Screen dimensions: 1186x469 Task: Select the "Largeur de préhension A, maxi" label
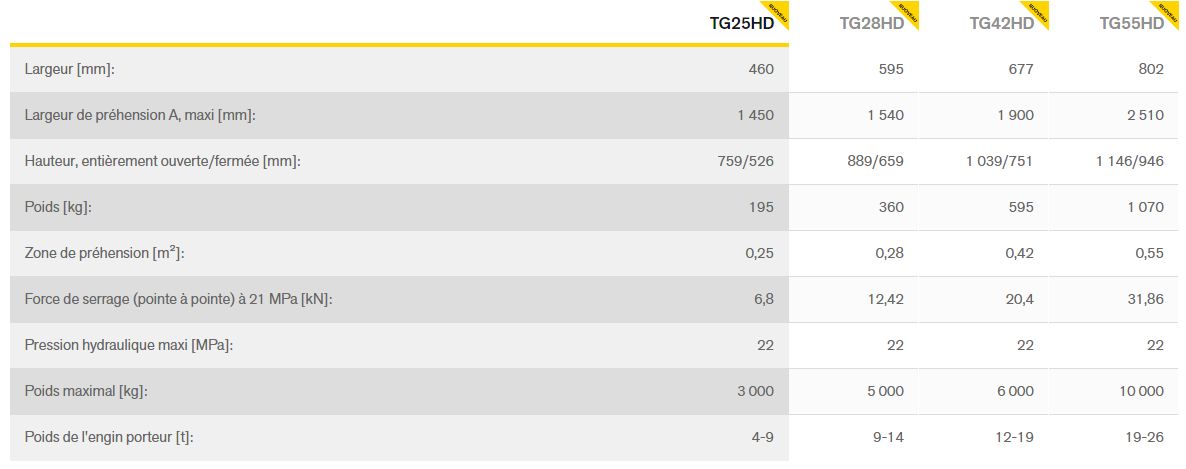(140, 115)
